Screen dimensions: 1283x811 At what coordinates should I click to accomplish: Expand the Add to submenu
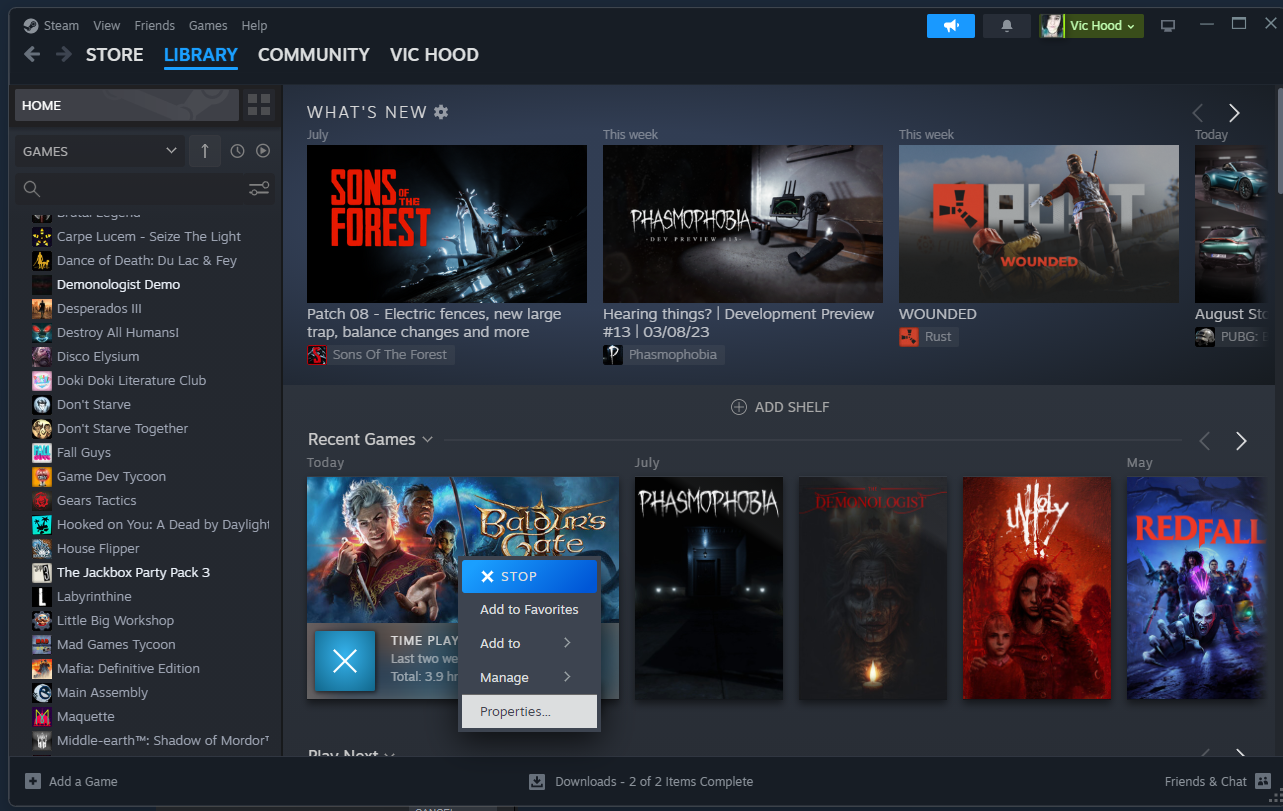click(x=529, y=643)
